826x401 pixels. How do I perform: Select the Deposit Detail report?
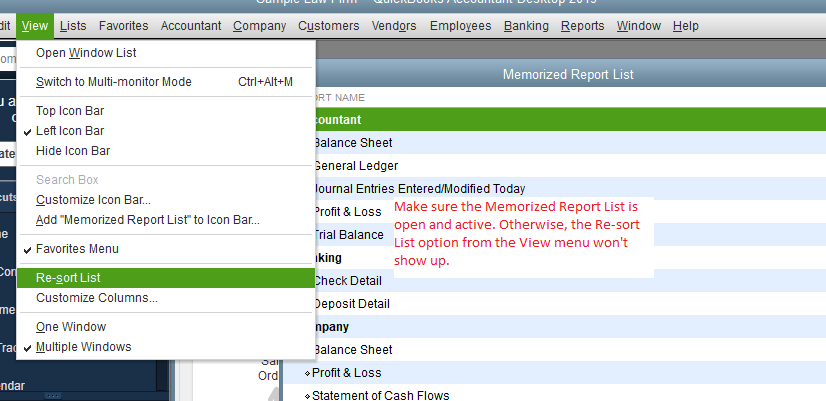pyautogui.click(x=571, y=304)
